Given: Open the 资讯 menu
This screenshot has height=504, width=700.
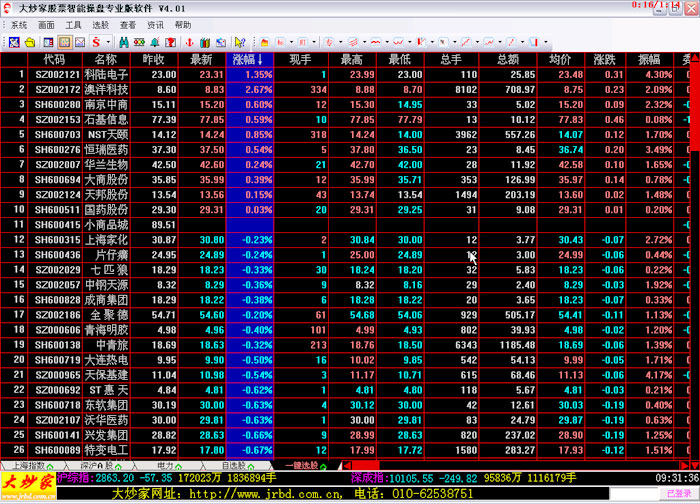Looking at the screenshot, I should (155, 25).
